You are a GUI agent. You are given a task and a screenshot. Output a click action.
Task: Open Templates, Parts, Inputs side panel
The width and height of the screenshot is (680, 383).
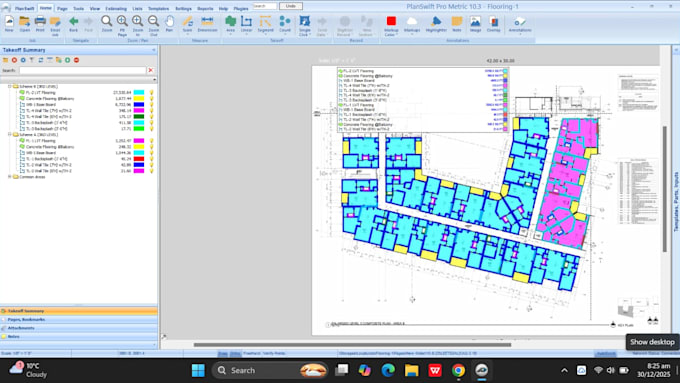(x=676, y=202)
